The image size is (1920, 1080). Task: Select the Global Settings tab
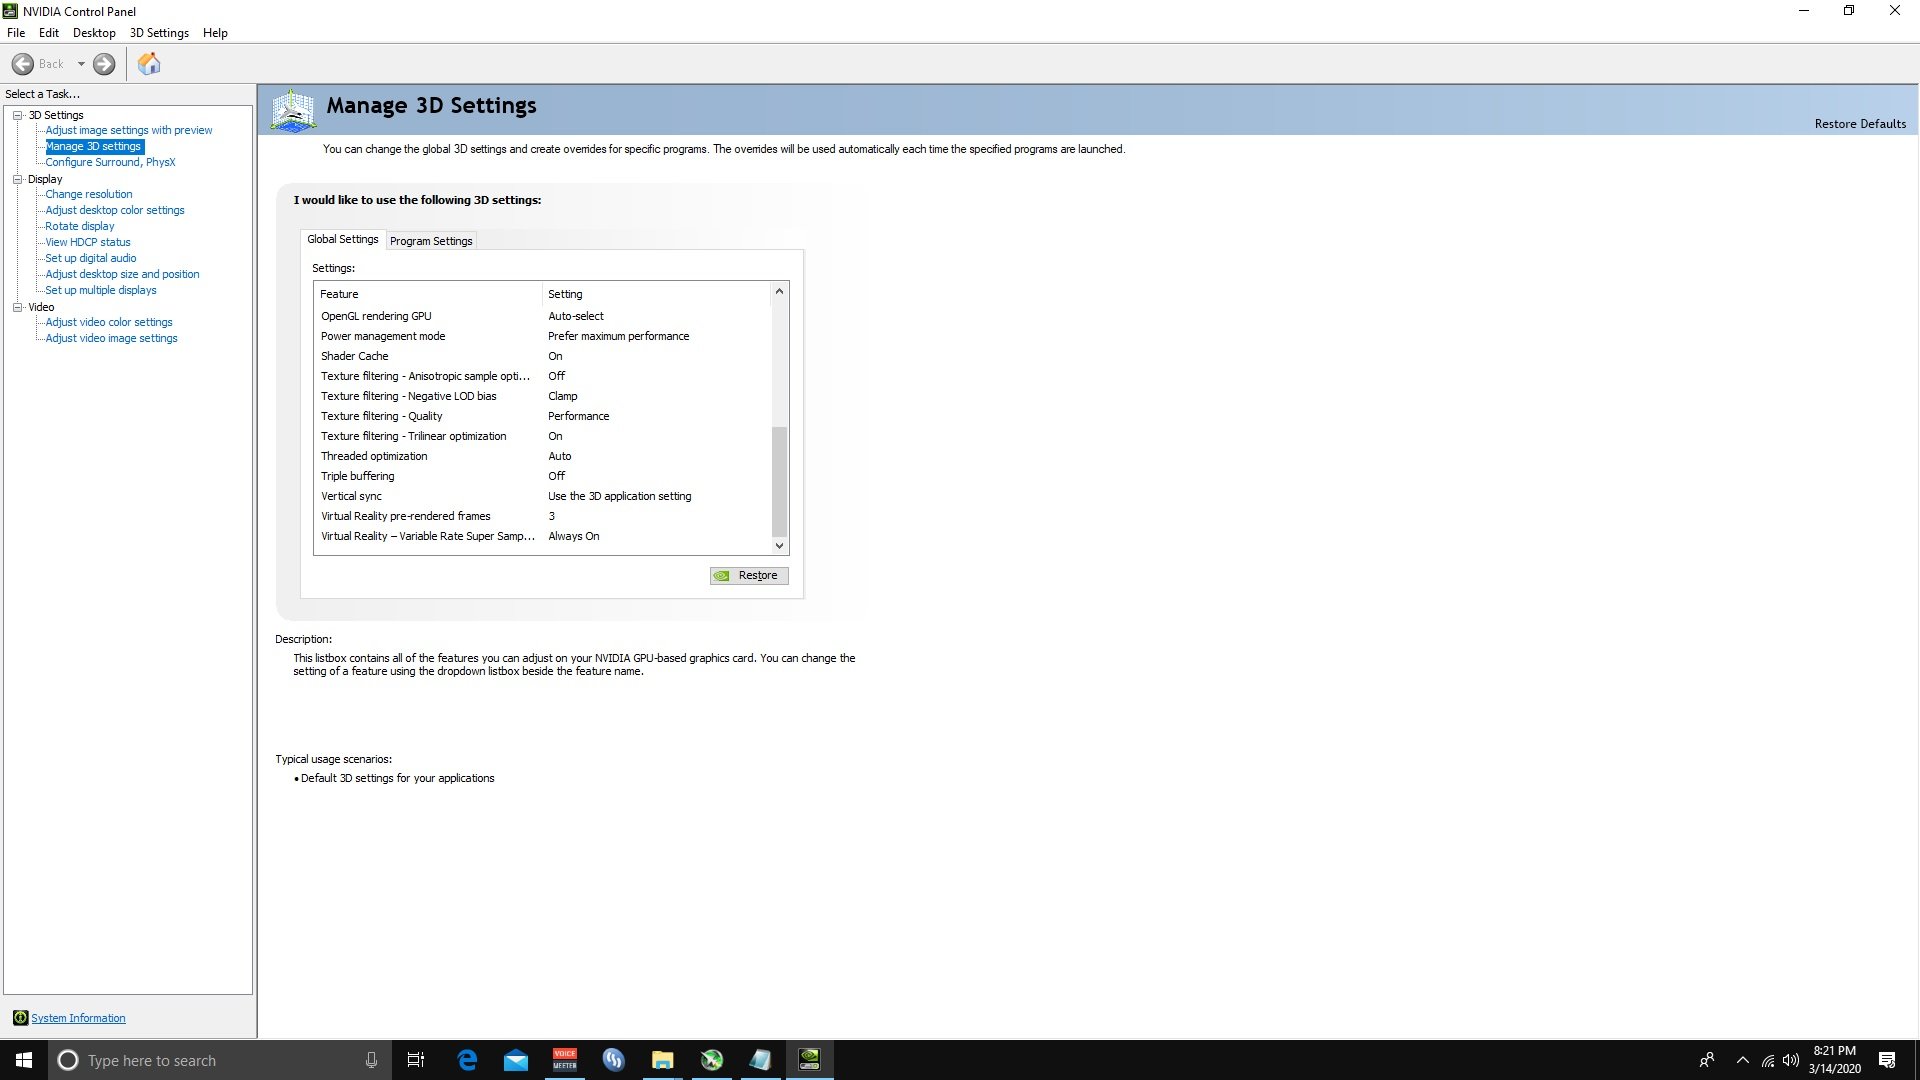tap(343, 239)
